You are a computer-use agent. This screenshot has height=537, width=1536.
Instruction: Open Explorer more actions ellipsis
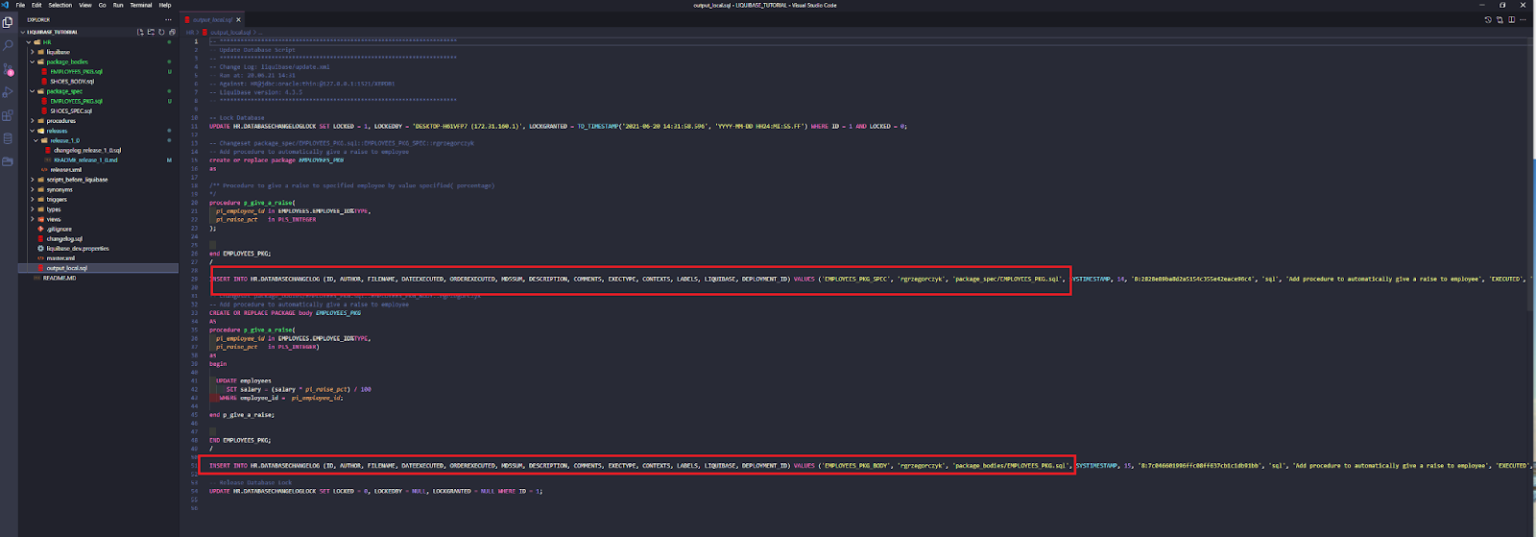(x=166, y=19)
